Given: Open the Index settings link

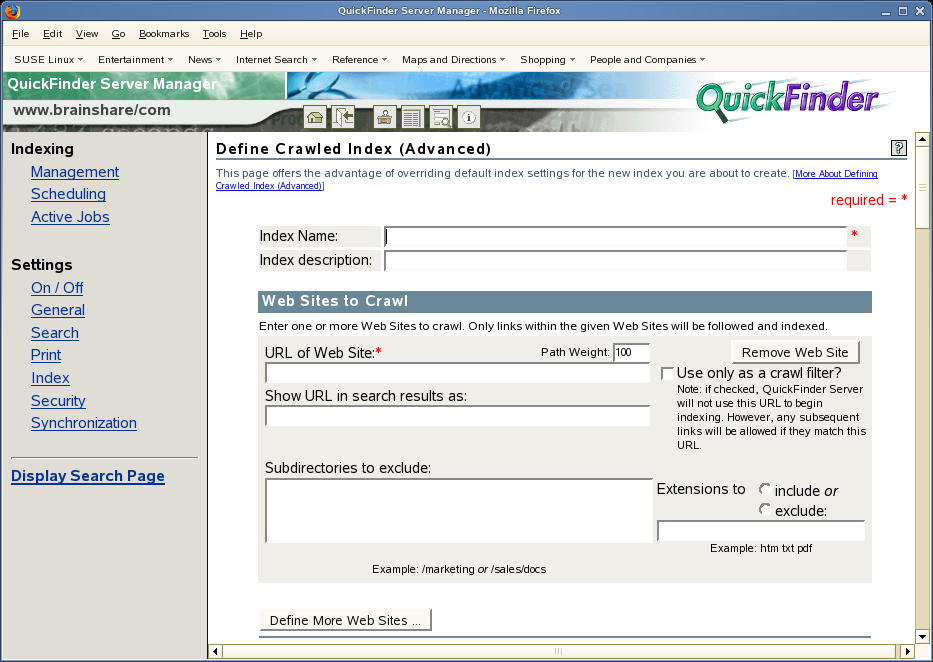Looking at the screenshot, I should pyautogui.click(x=50, y=378).
